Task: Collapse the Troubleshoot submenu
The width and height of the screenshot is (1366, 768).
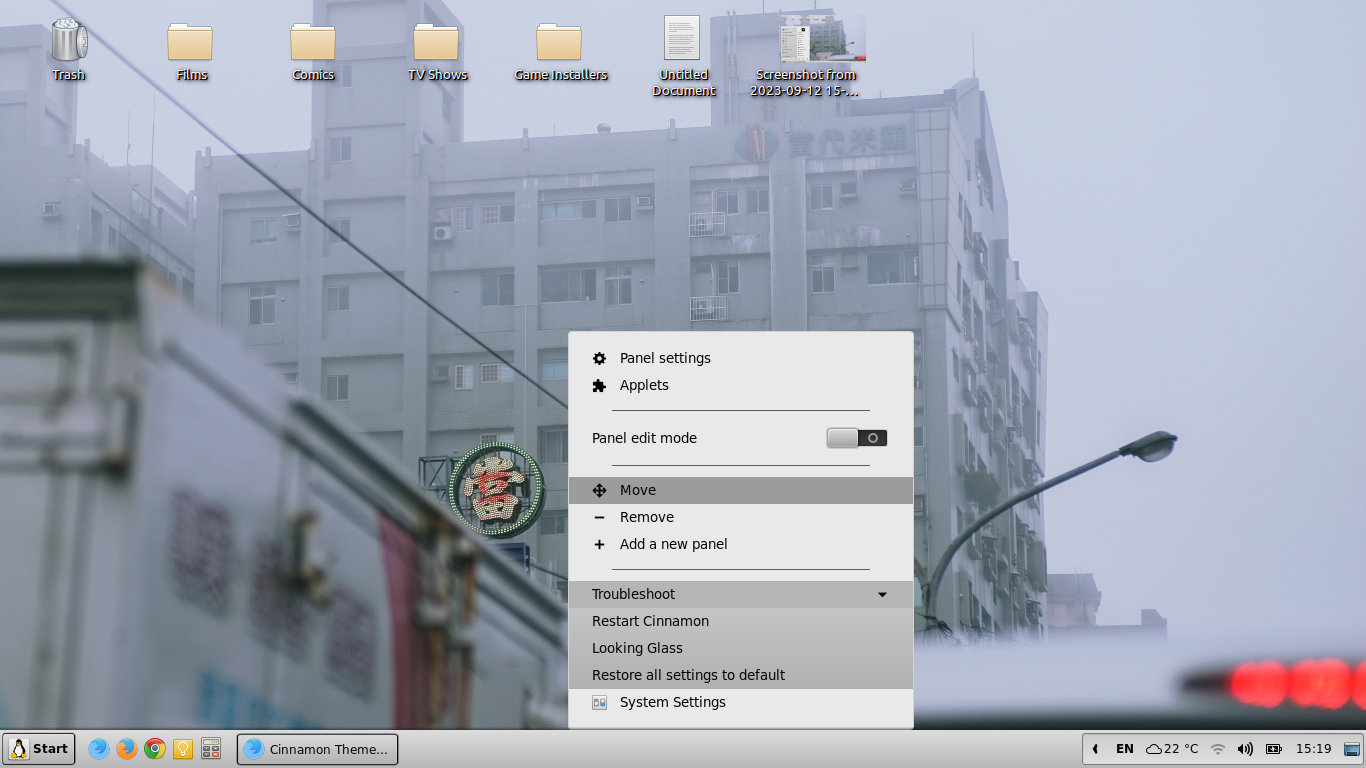Action: click(741, 594)
